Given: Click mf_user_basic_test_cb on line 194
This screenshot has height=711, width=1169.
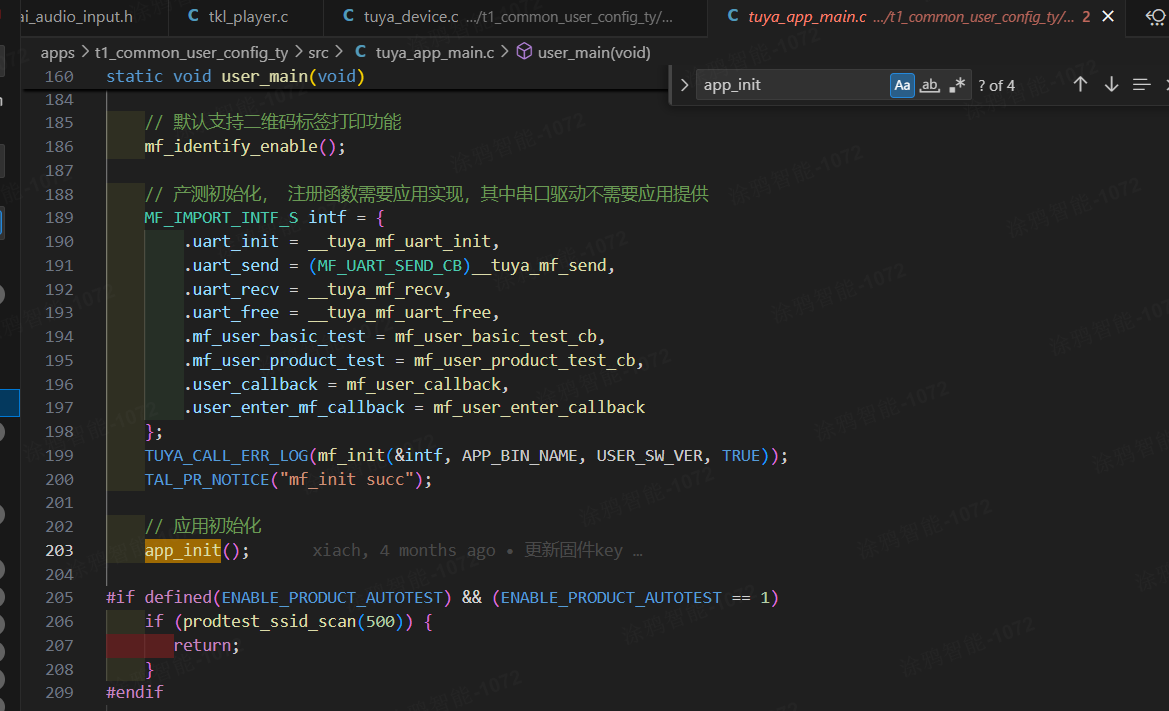Looking at the screenshot, I should (496, 336).
